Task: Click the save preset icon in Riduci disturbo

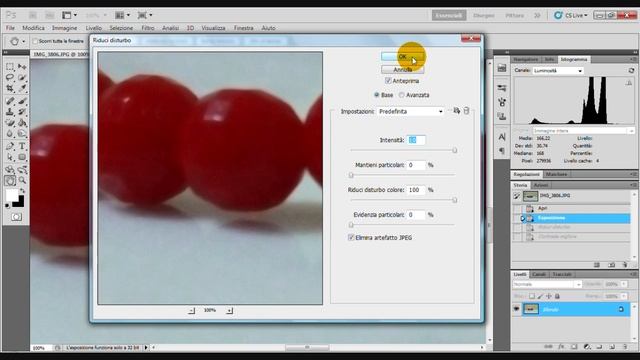Action: 456,111
